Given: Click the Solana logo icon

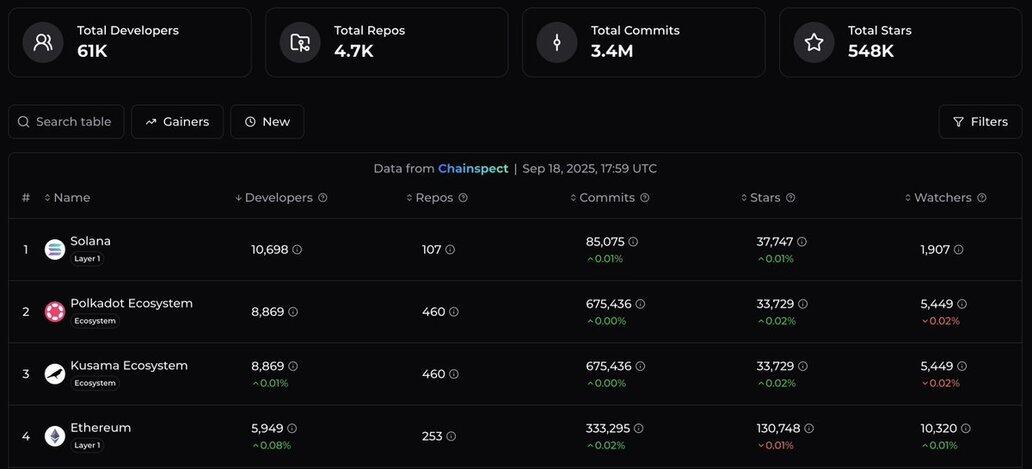Looking at the screenshot, I should 55,249.
